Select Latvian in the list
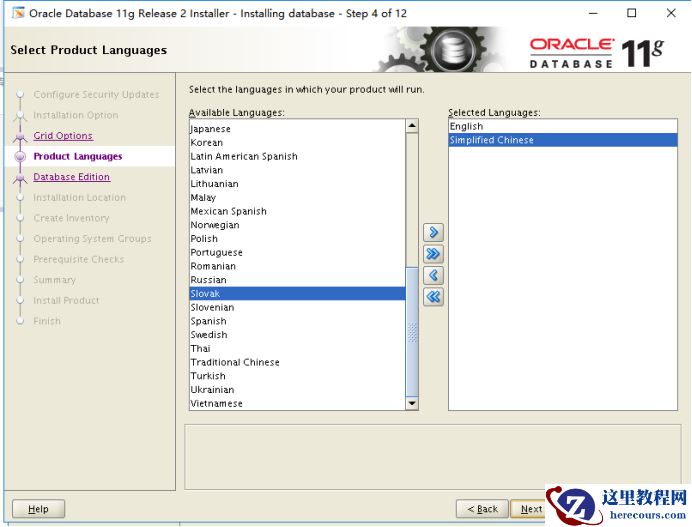This screenshot has height=527, width=692. pos(297,170)
